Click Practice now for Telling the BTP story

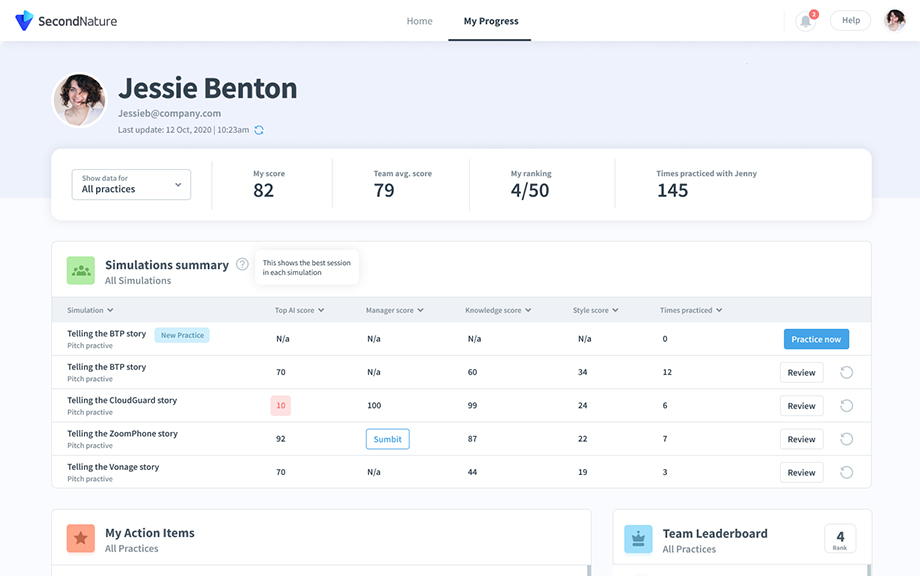tap(816, 339)
